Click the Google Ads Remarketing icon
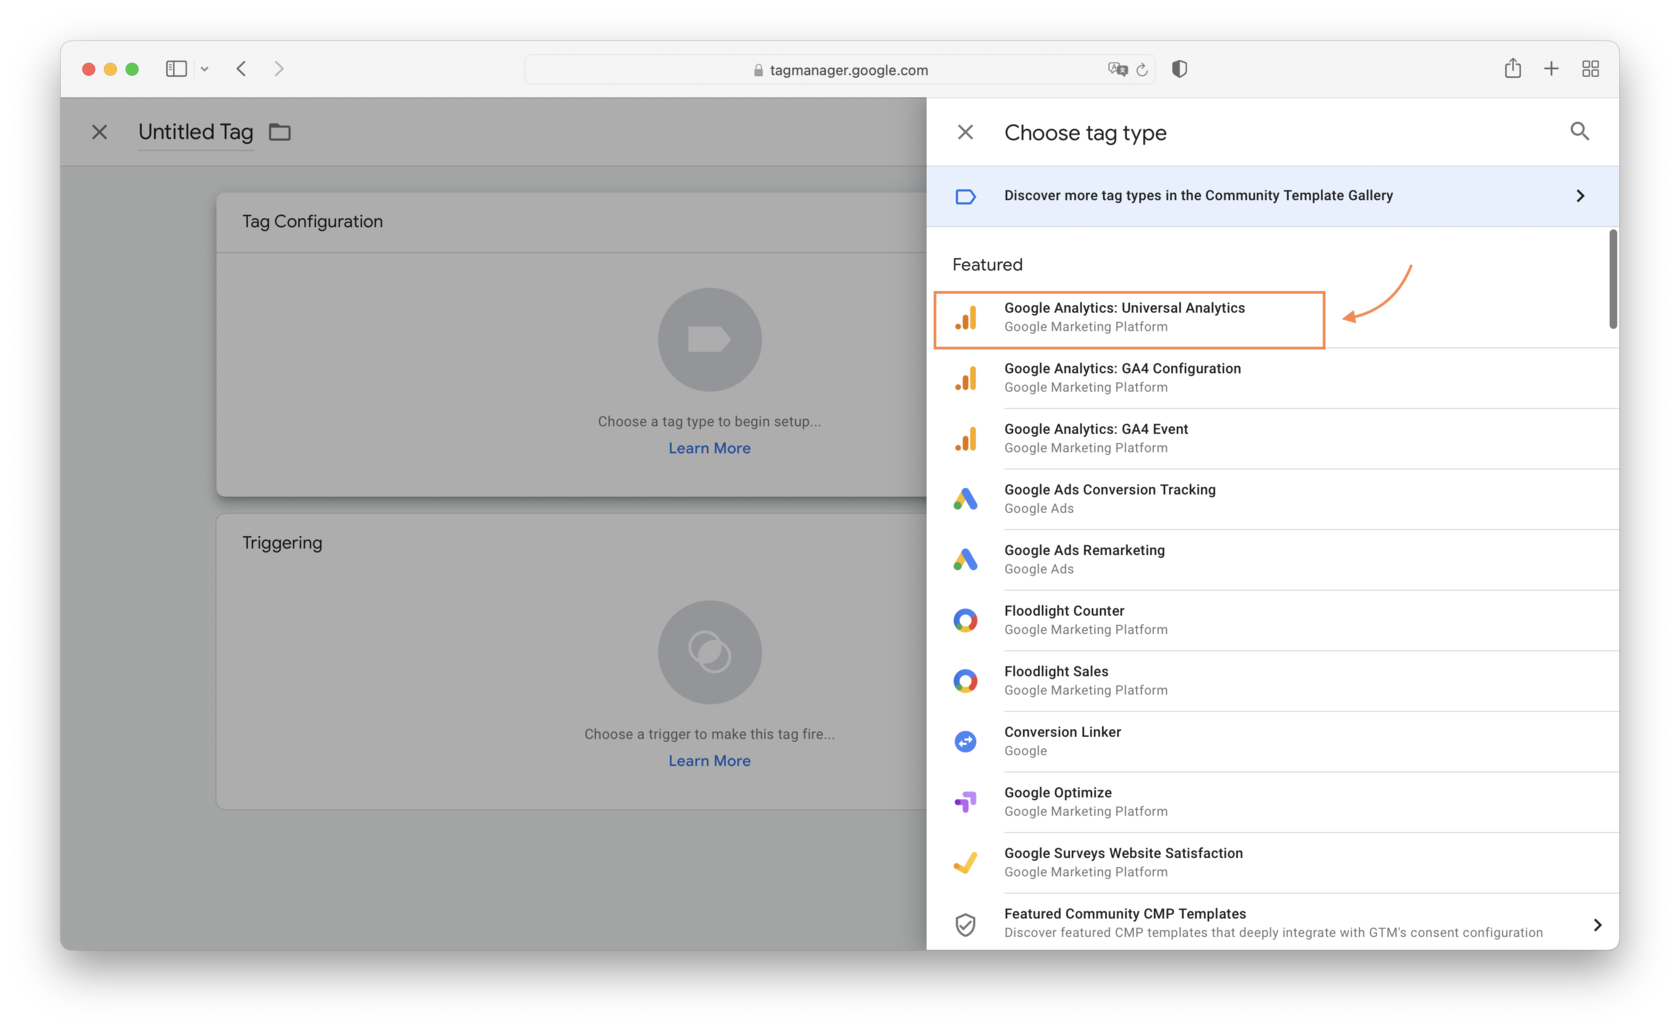Image resolution: width=1680 pixels, height=1030 pixels. click(x=965, y=560)
